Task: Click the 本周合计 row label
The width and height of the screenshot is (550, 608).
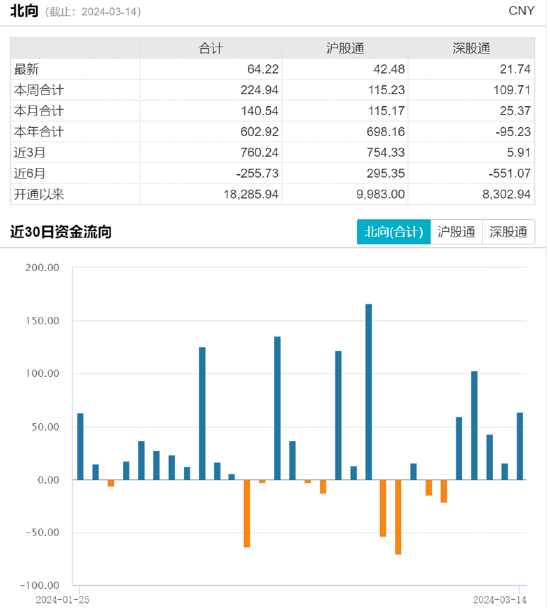Action: [x=39, y=90]
